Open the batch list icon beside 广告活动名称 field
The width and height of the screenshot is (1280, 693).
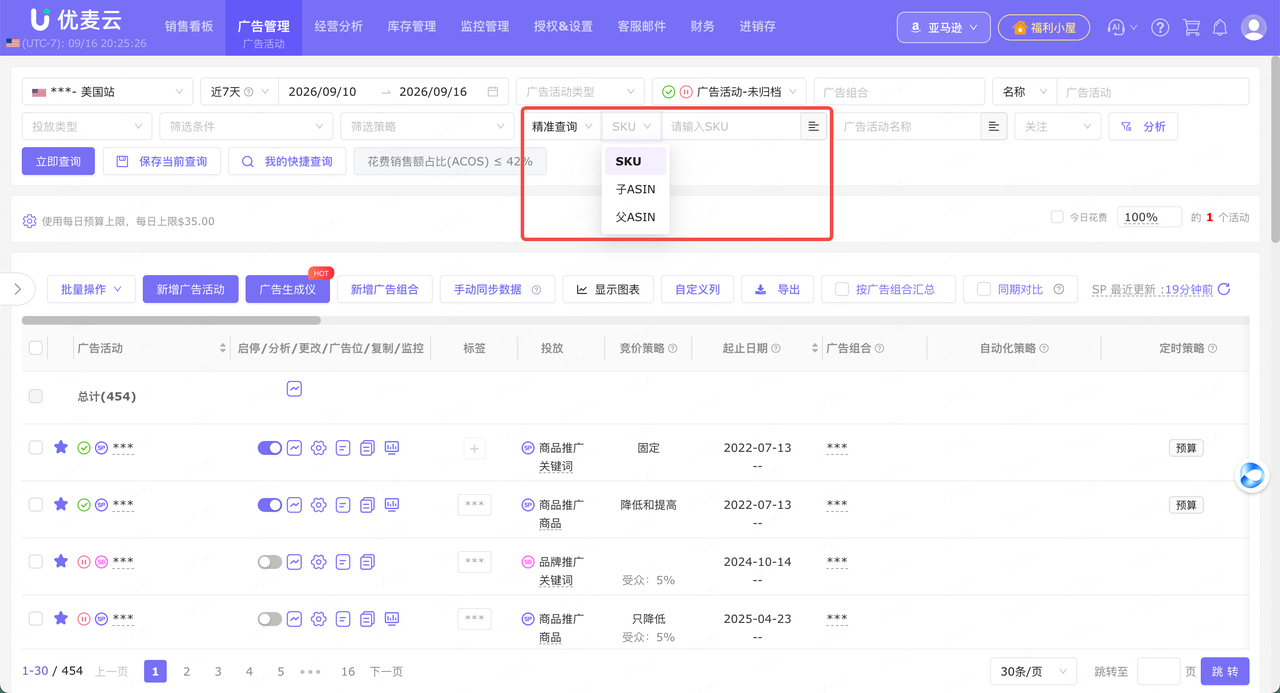point(994,126)
